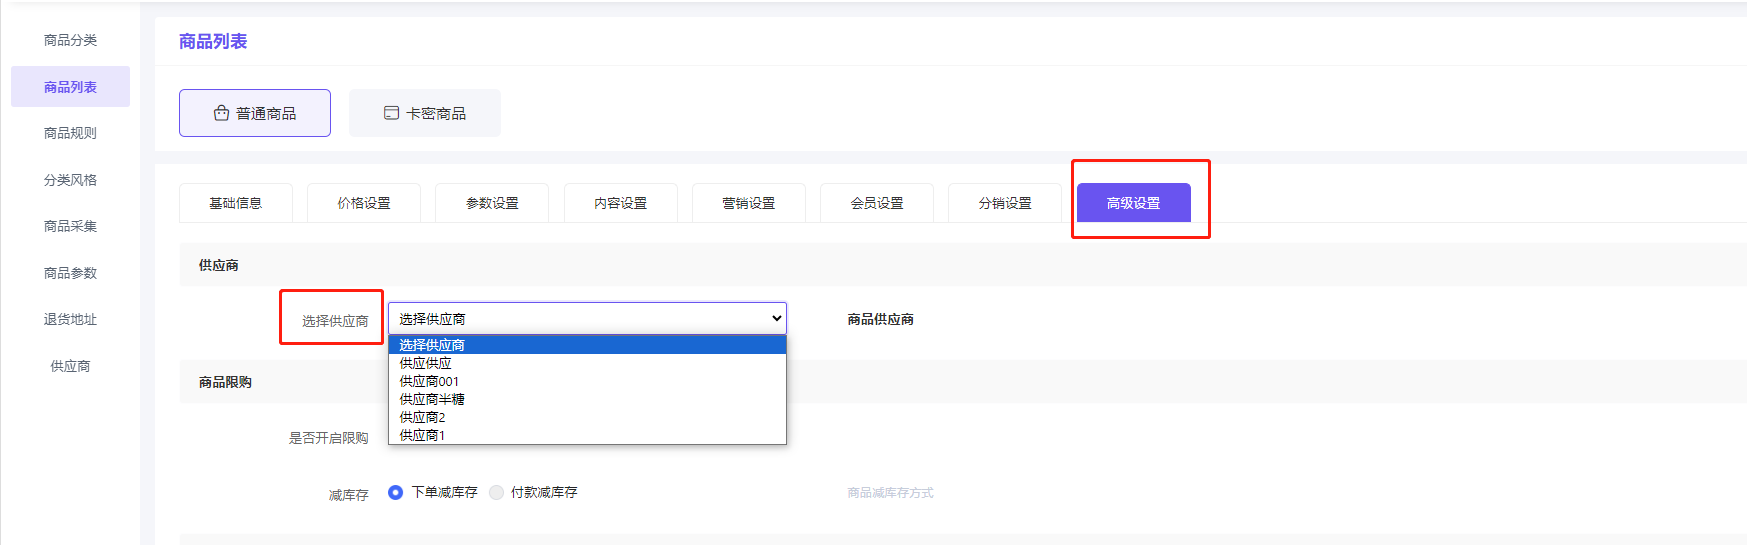Choose 供应商半糖 from the supplier list
The width and height of the screenshot is (1747, 545).
click(x=432, y=399)
